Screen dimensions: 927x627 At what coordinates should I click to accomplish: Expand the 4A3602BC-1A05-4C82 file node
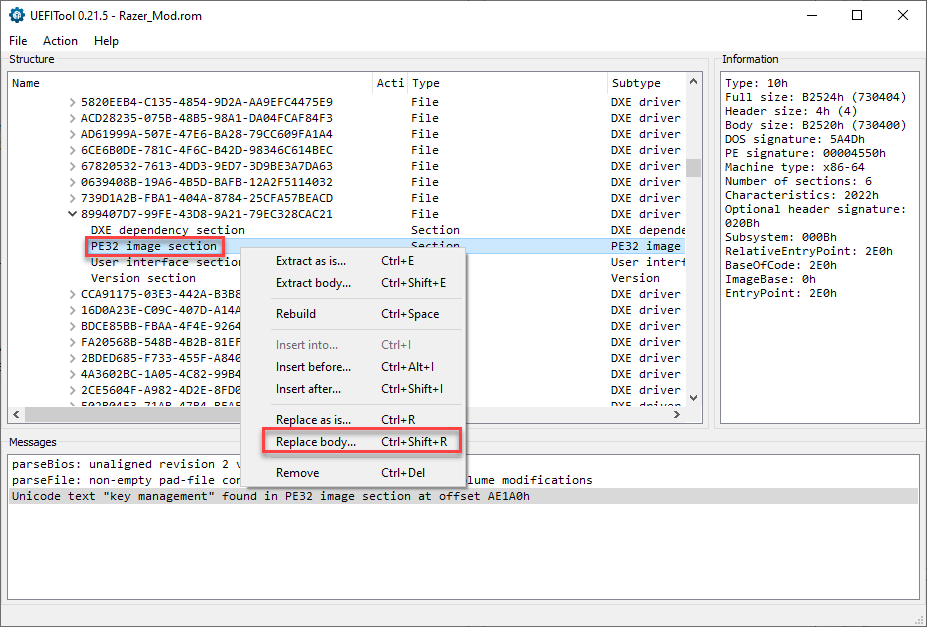point(72,374)
